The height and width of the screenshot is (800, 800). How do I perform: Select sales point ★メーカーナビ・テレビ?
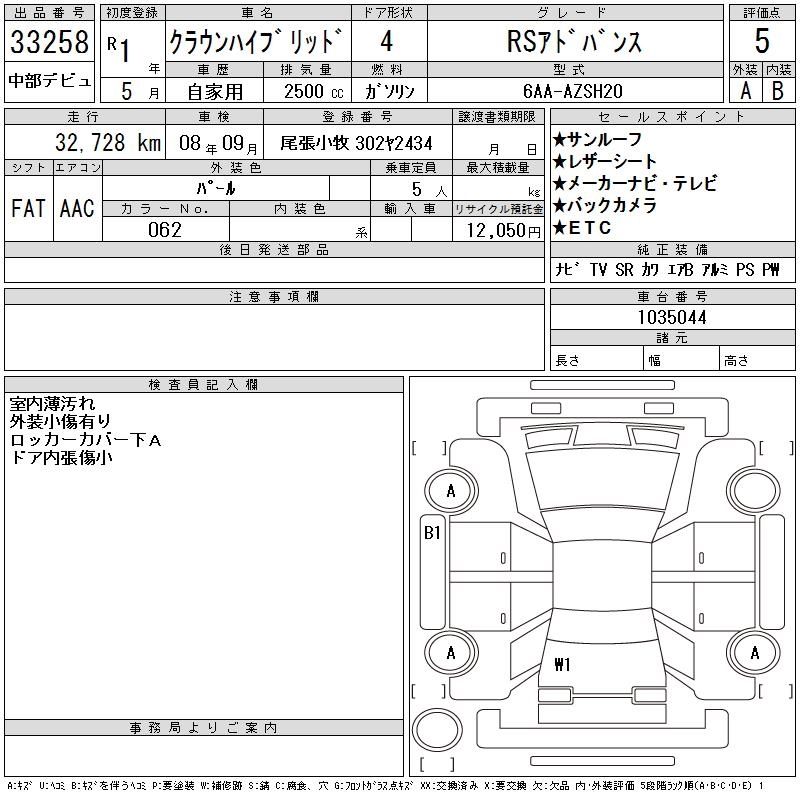635,183
